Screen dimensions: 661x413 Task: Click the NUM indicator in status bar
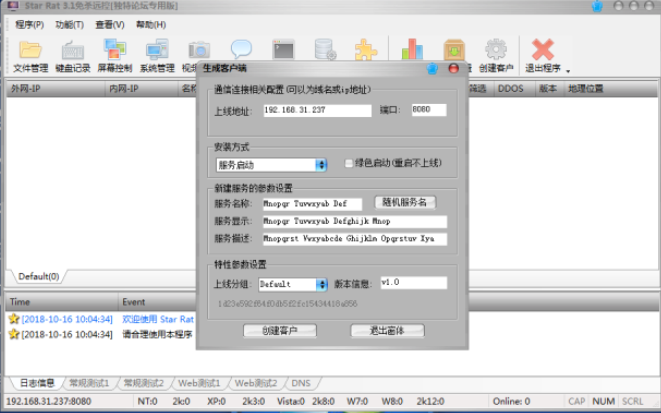603,401
